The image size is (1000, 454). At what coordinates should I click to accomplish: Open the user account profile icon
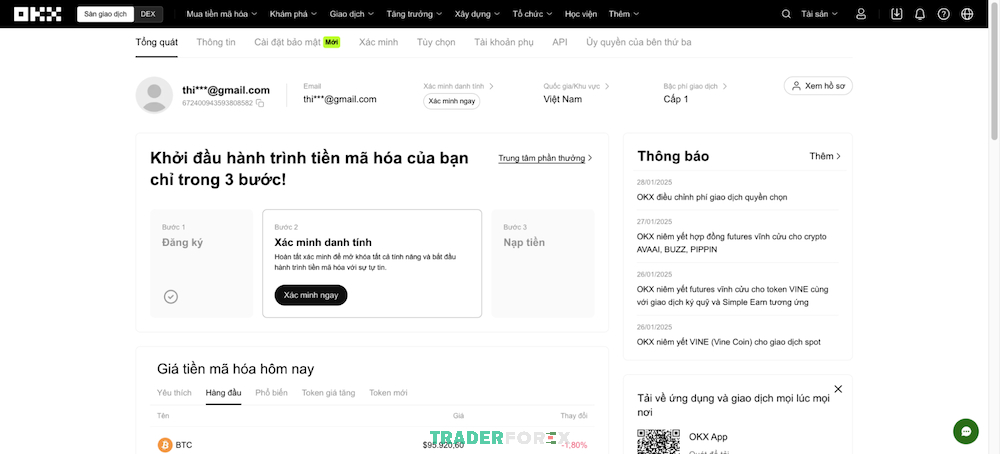[861, 14]
